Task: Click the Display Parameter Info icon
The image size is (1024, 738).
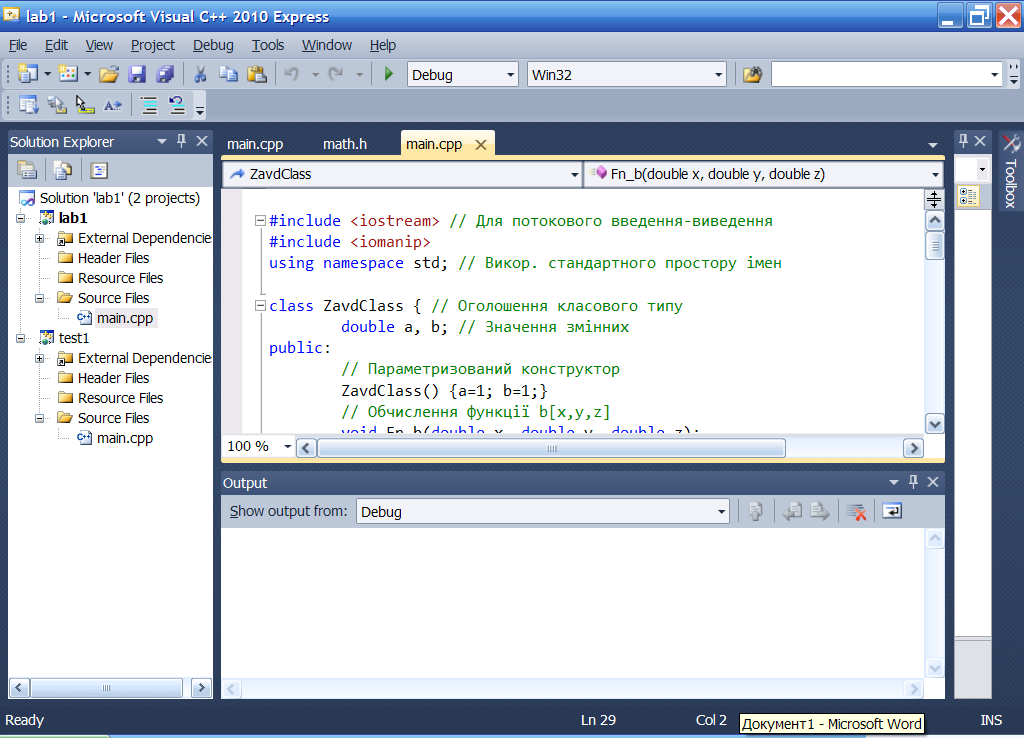Action: click(57, 104)
